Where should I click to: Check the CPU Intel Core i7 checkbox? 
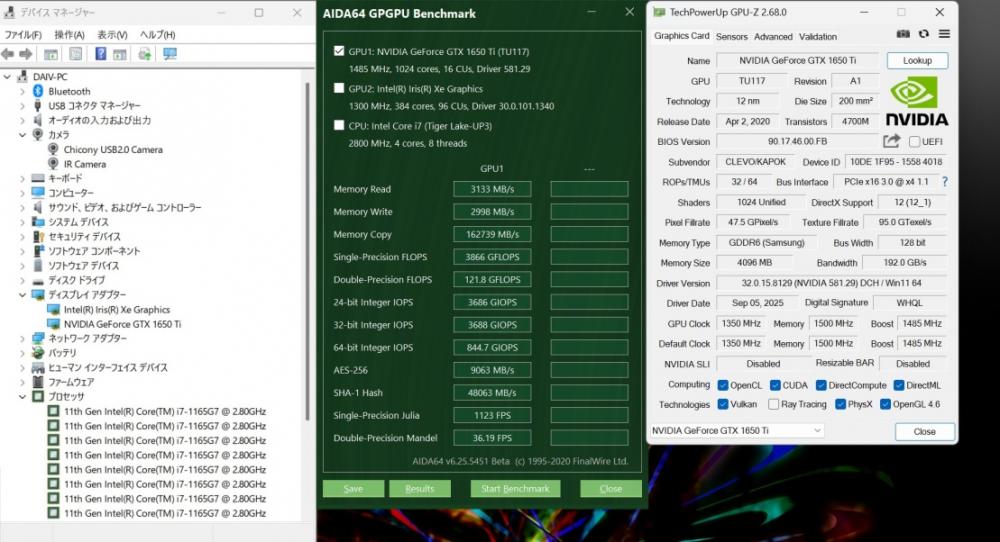pos(340,126)
